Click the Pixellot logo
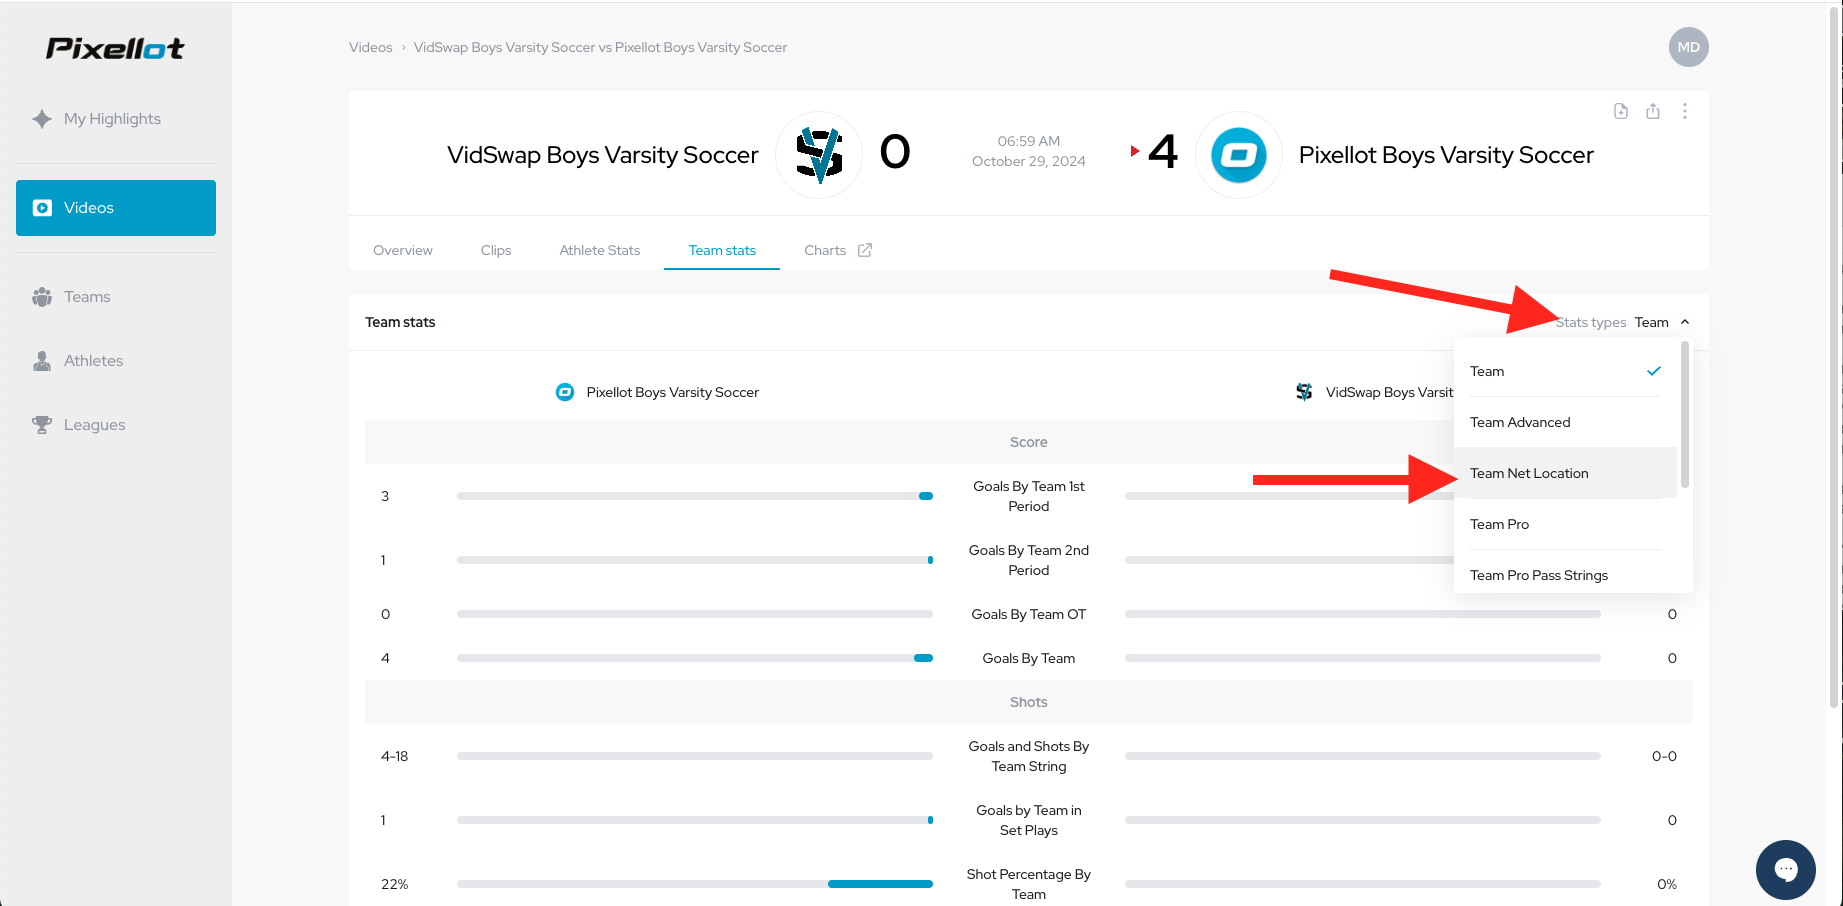 point(115,48)
